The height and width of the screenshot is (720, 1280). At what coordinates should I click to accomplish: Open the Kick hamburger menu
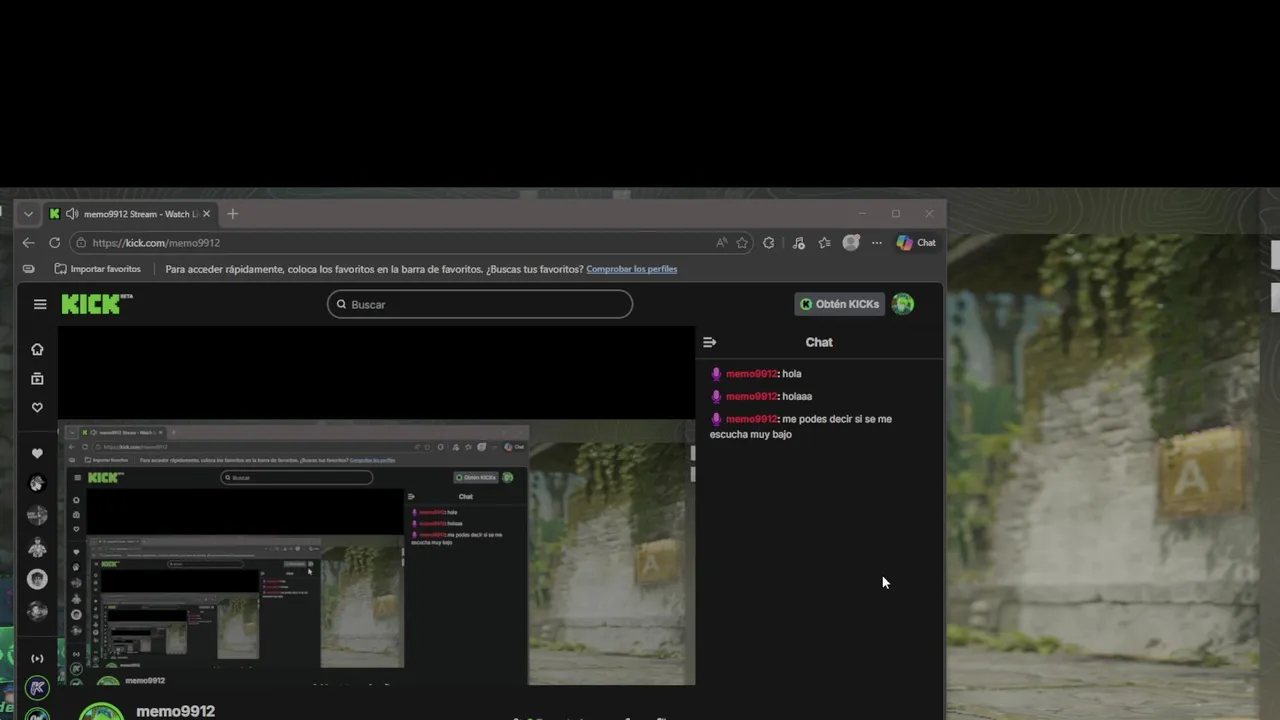(x=40, y=304)
